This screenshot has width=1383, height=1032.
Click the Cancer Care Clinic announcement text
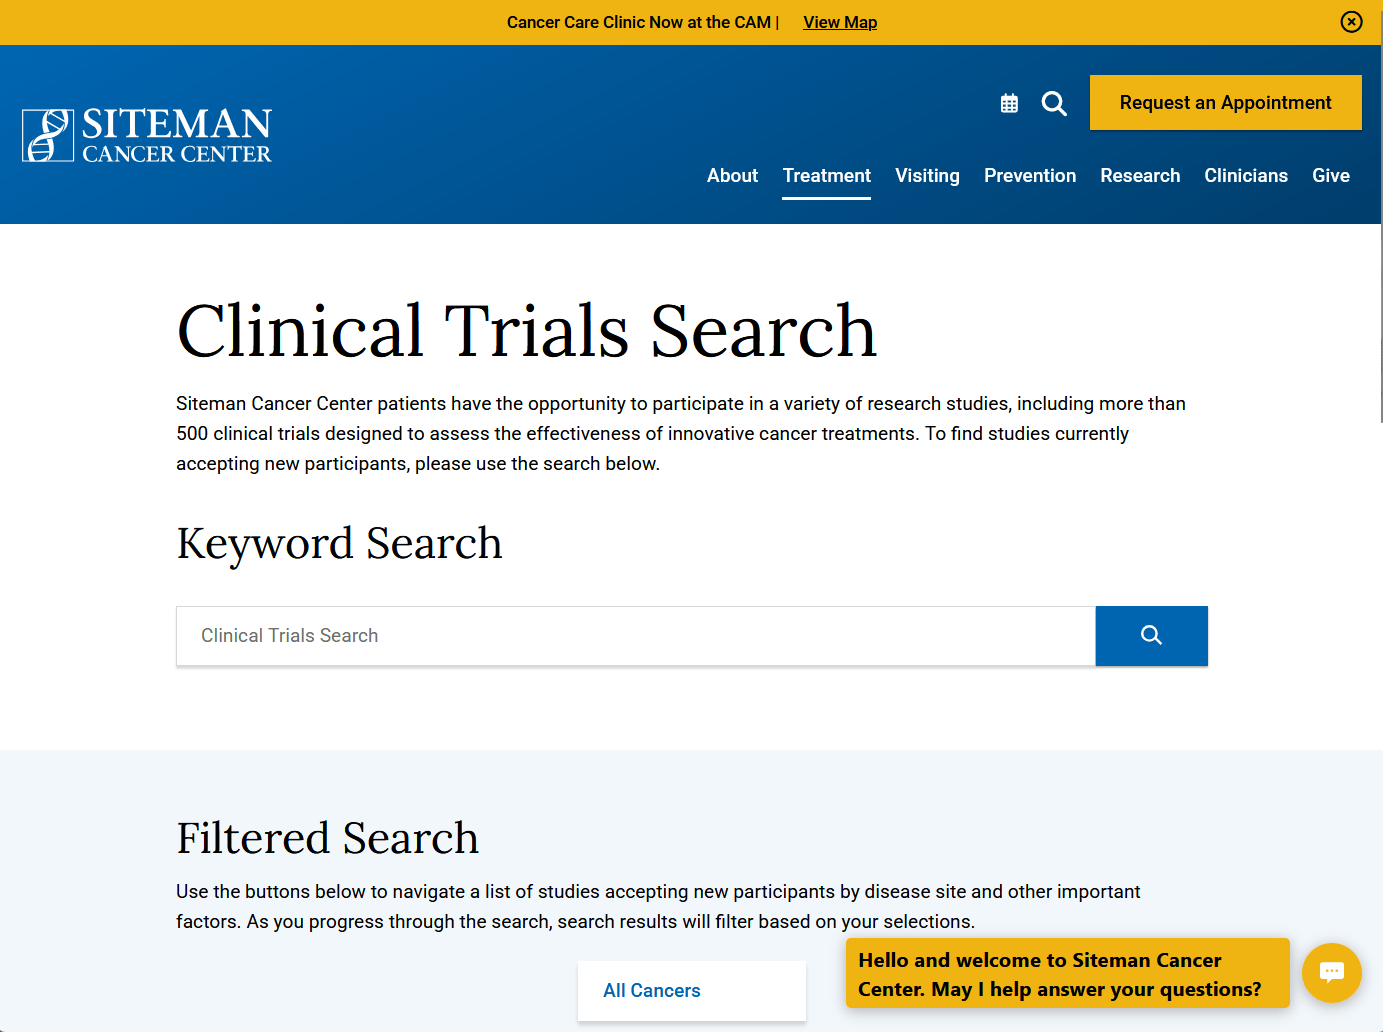click(x=638, y=22)
